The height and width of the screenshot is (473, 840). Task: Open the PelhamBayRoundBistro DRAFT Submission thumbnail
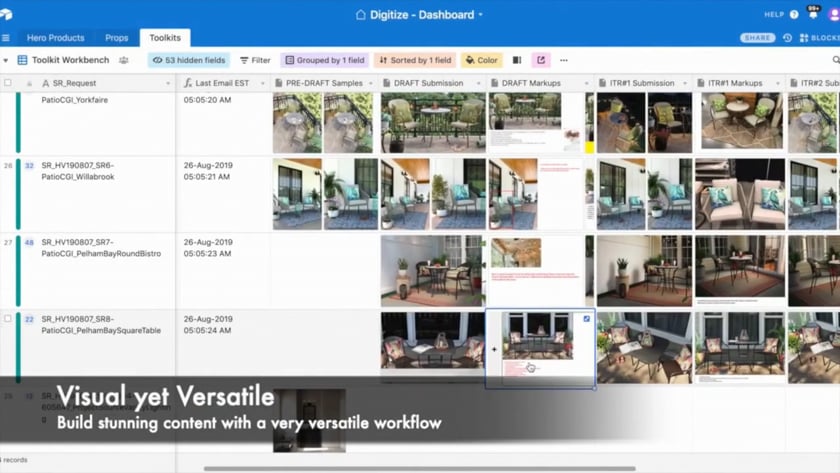click(432, 271)
